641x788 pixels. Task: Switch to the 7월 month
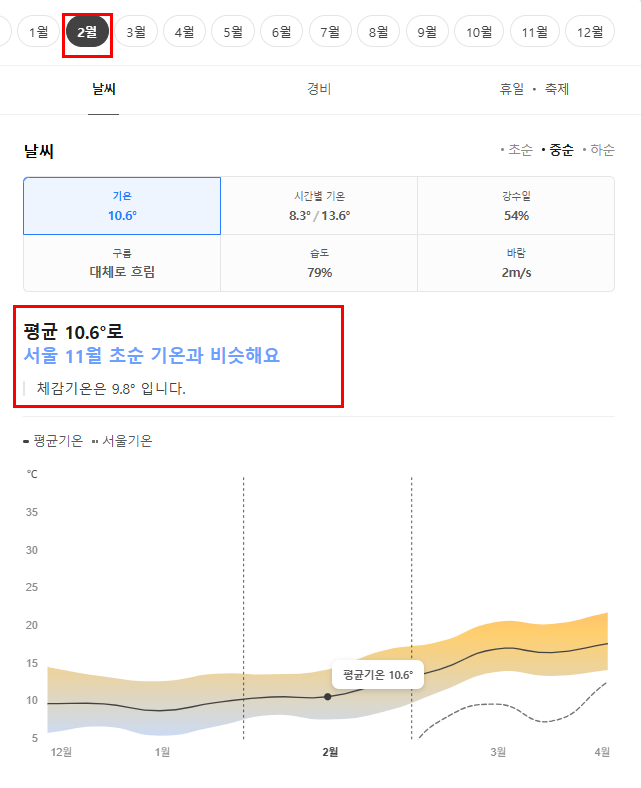coord(330,32)
